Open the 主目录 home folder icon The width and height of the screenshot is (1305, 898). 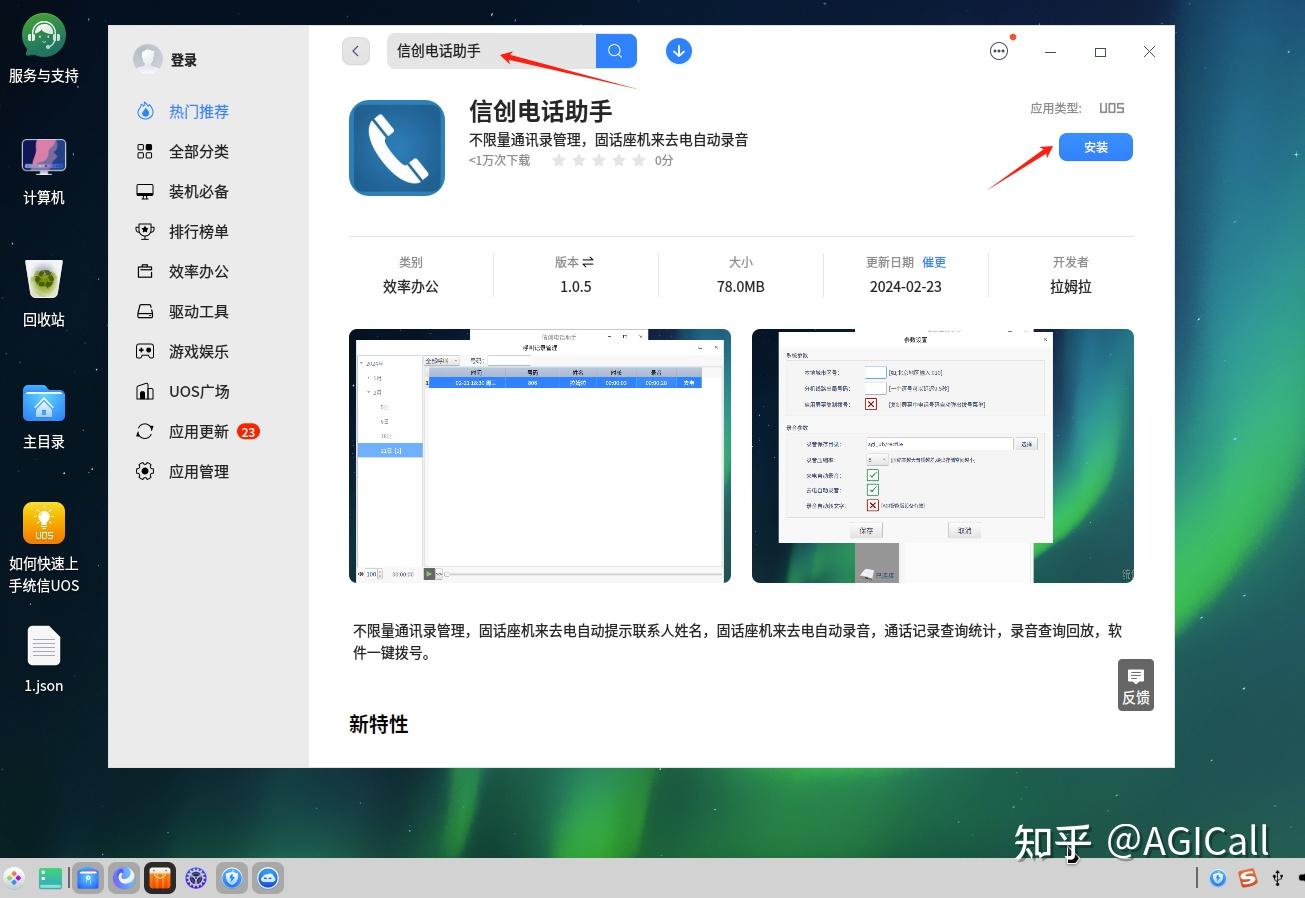pos(44,416)
